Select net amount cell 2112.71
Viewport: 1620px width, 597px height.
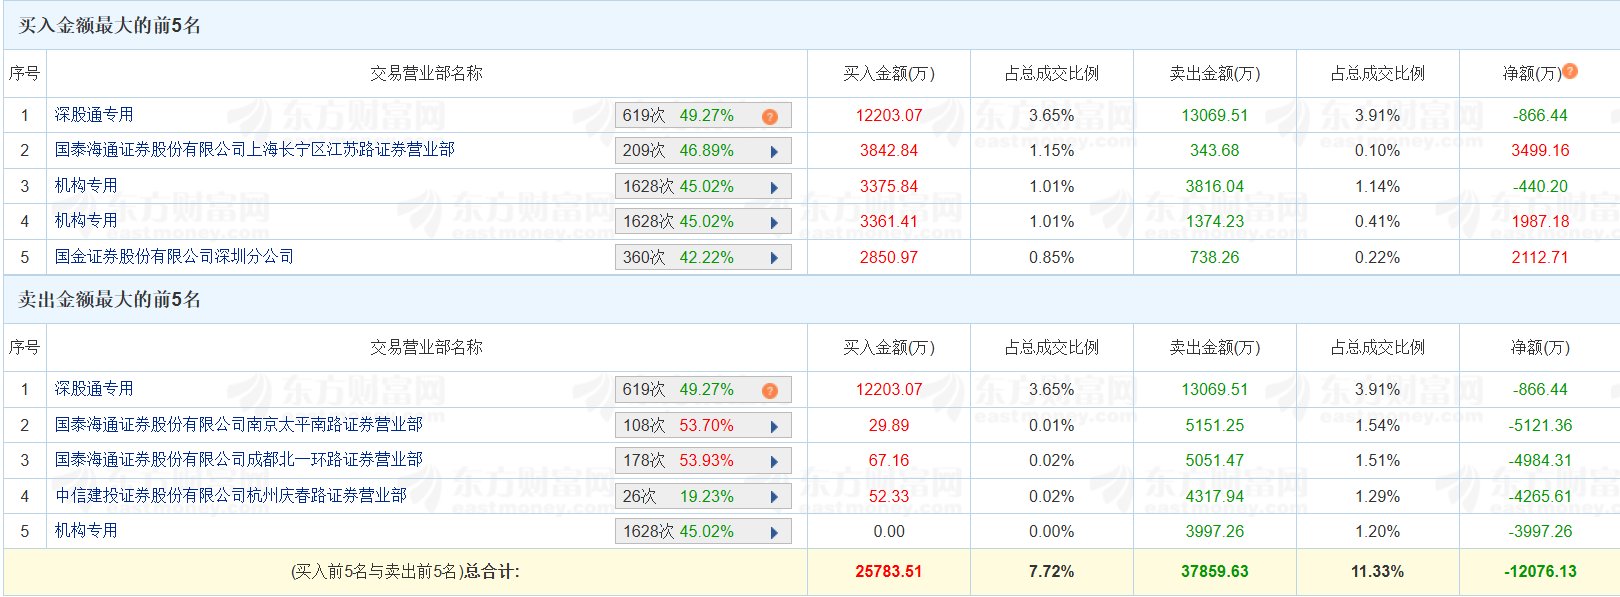(x=1540, y=257)
